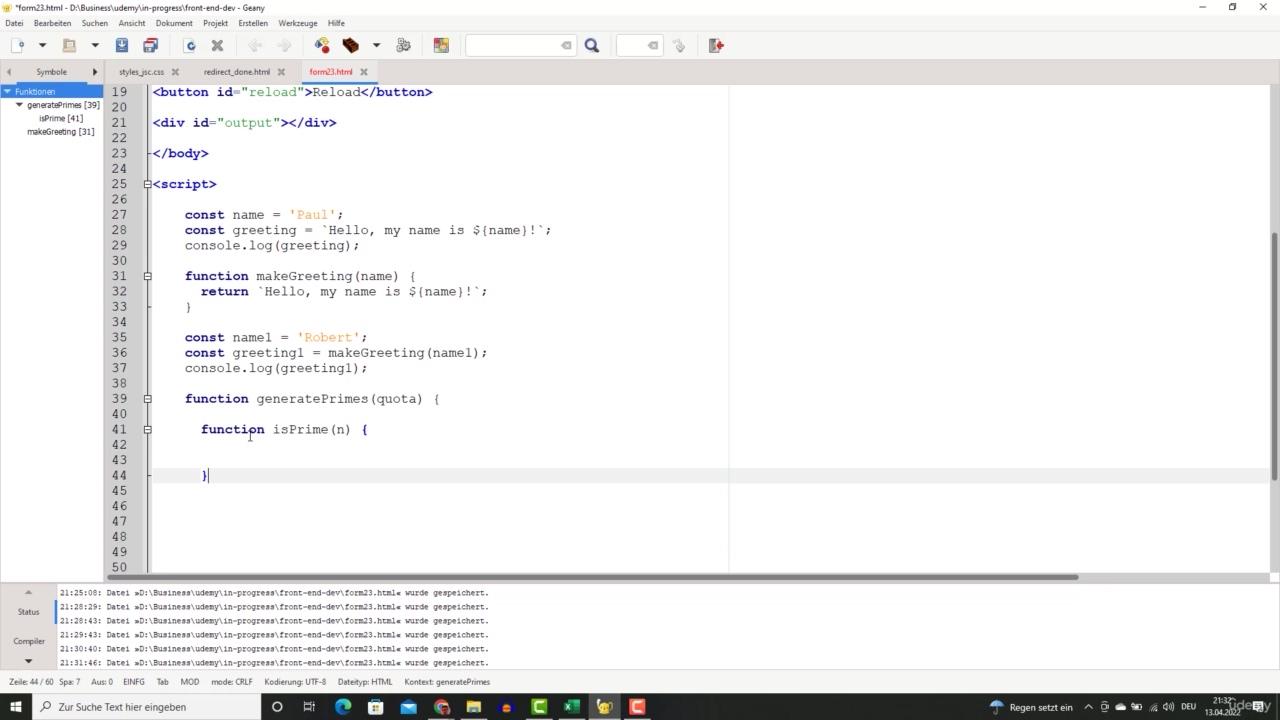
Task: Click the jump-to-line icon
Action: [679, 45]
